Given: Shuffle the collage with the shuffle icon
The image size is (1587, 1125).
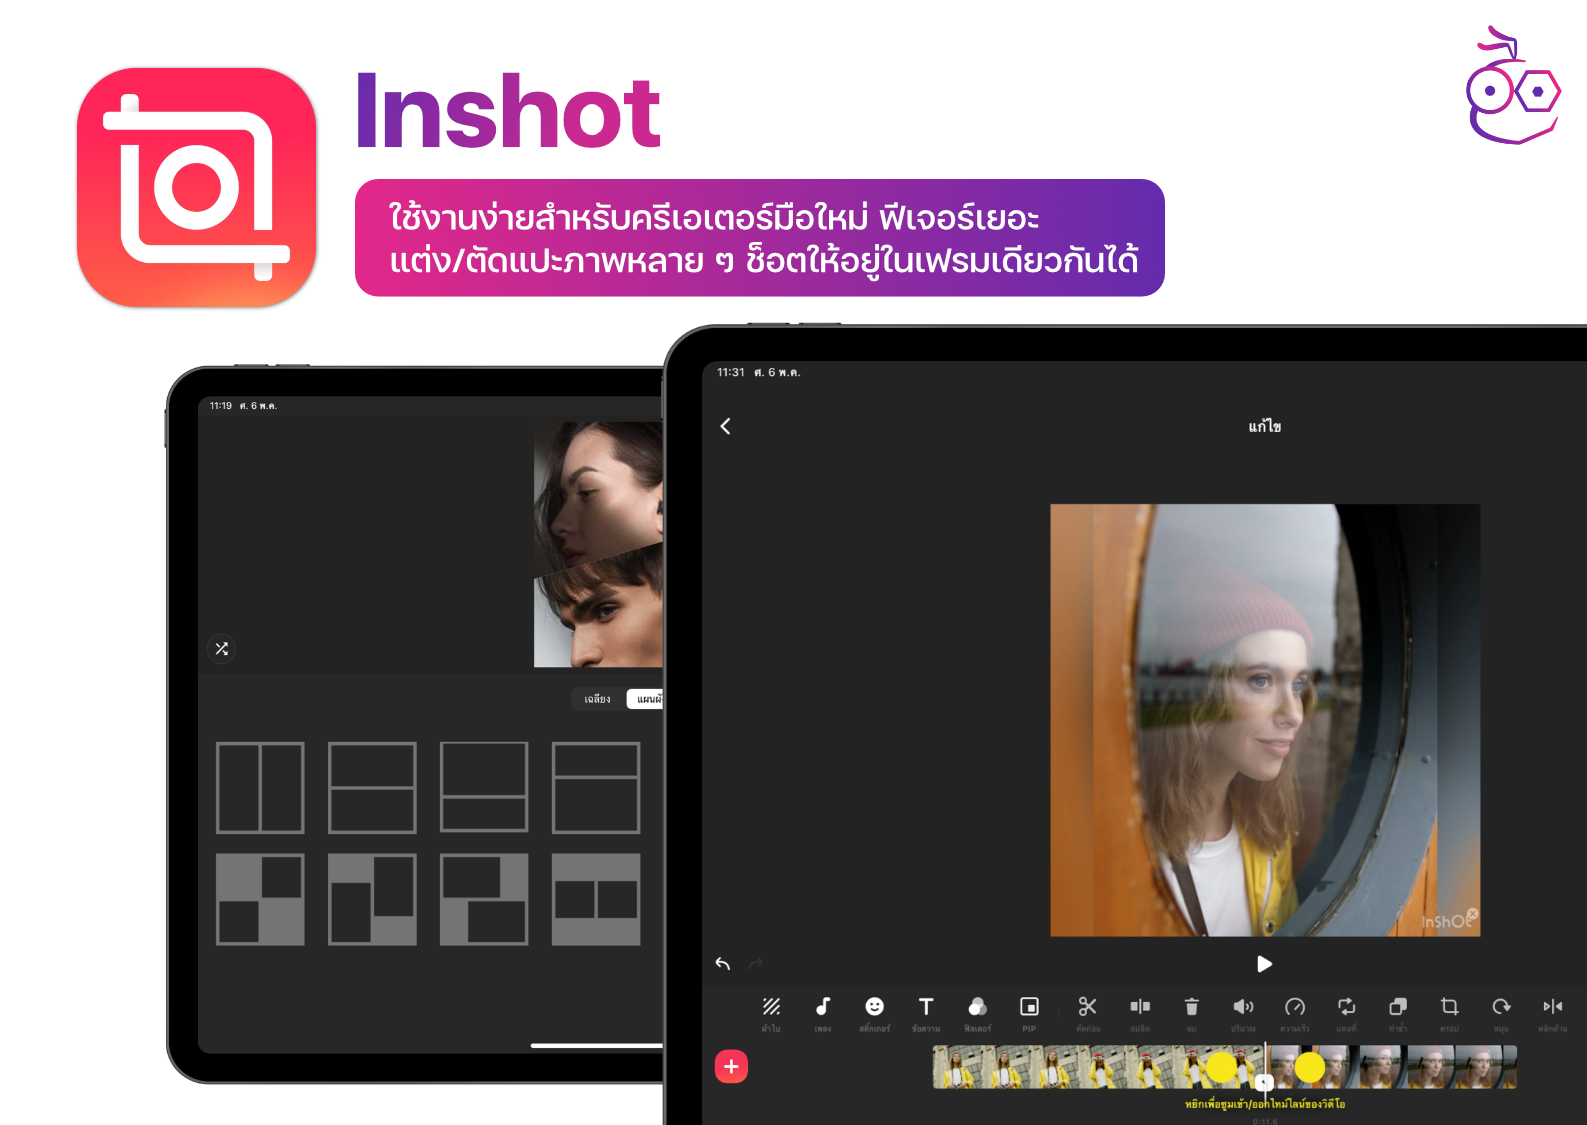Looking at the screenshot, I should pyautogui.click(x=222, y=649).
